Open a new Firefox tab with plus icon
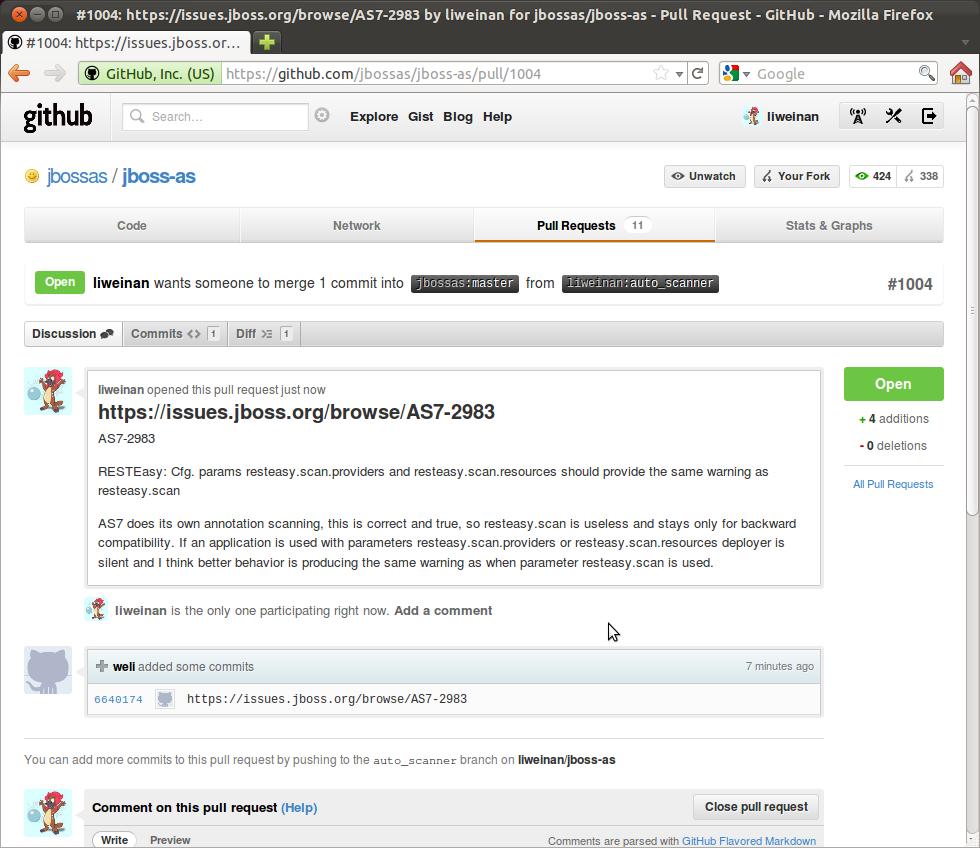The image size is (980, 848). pos(267,42)
